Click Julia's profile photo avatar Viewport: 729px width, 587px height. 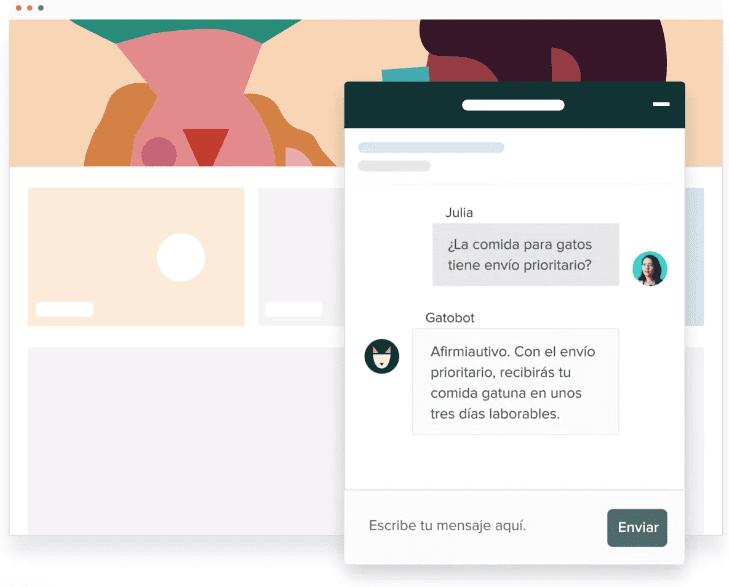click(x=649, y=269)
